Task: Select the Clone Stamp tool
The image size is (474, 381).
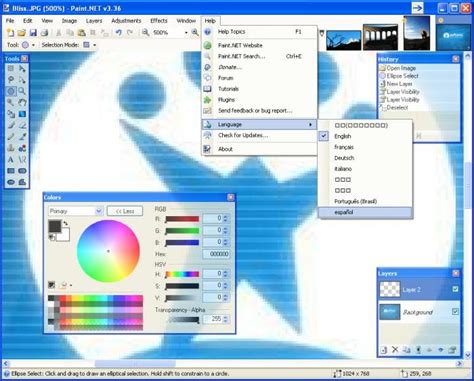Action: (11, 148)
